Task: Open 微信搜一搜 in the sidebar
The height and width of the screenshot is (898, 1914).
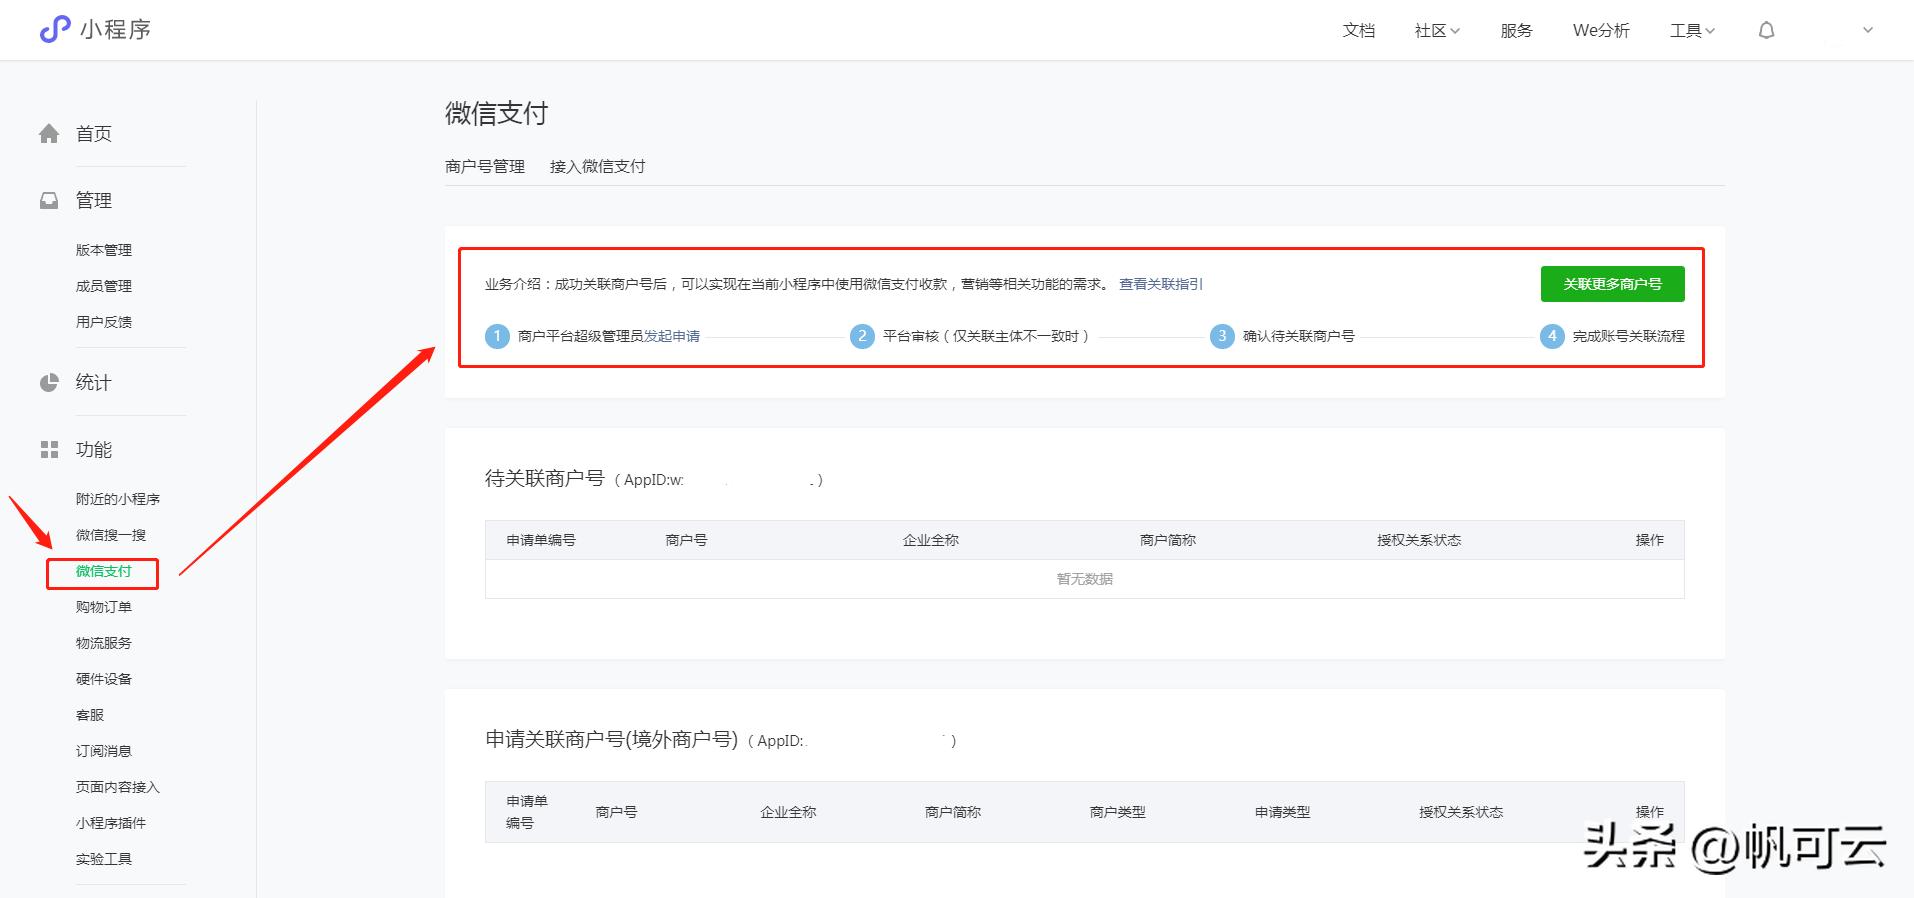Action: (x=111, y=535)
